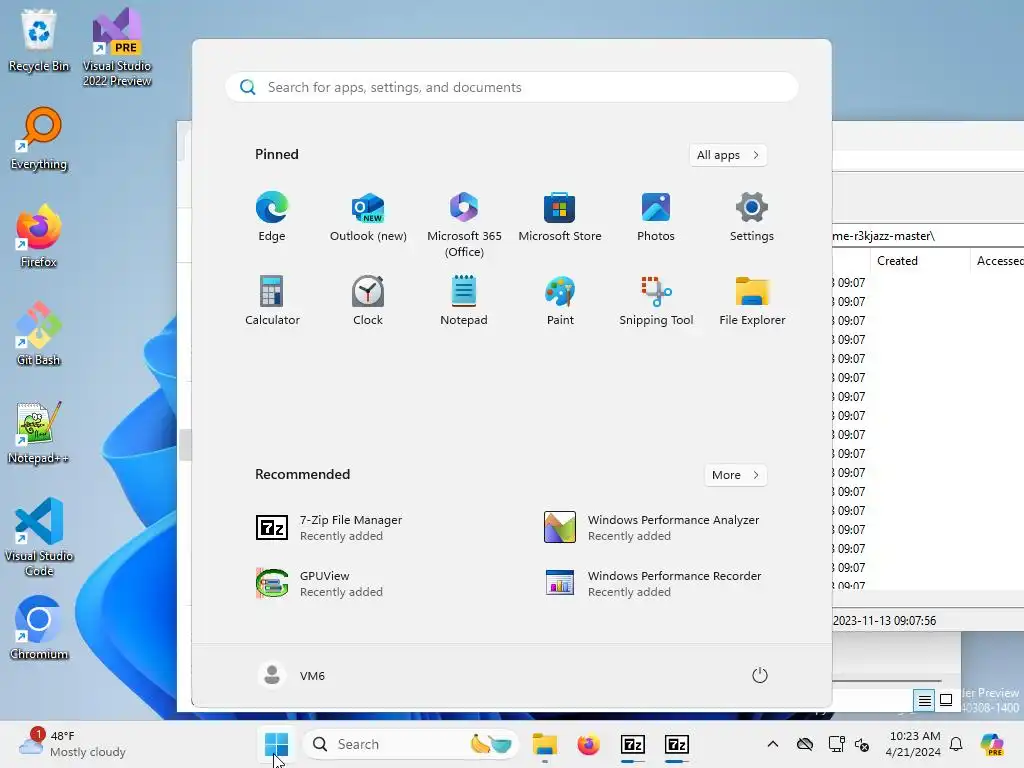Expand the All apps list
Image resolution: width=1024 pixels, height=768 pixels.
pyautogui.click(x=728, y=155)
